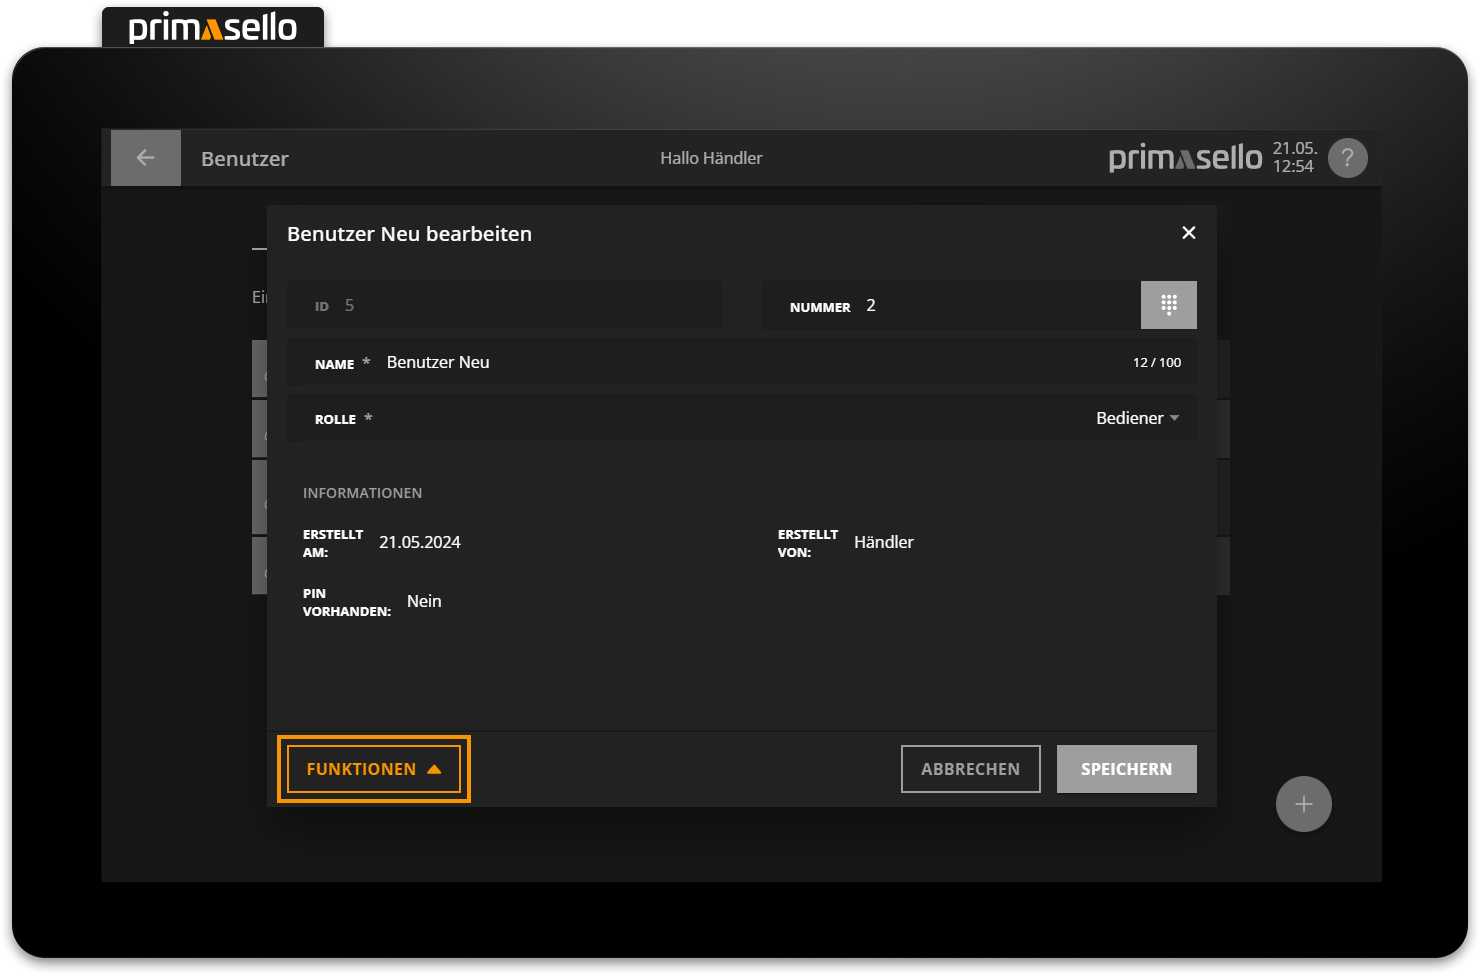This screenshot has height=975, width=1480.
Task: Save the user with Speichern
Action: tap(1126, 769)
